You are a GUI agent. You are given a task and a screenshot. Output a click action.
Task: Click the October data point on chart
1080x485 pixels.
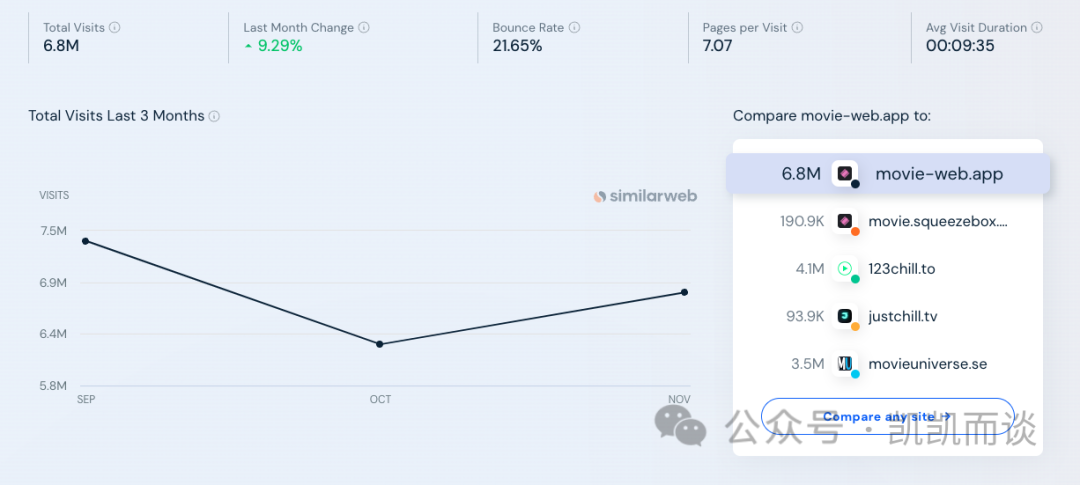(380, 344)
